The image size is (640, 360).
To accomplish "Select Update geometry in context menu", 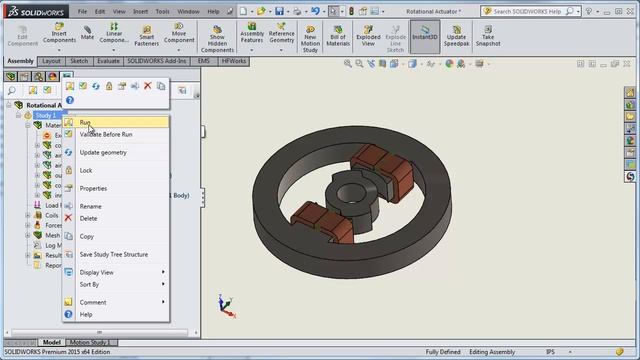I will 116,152.
